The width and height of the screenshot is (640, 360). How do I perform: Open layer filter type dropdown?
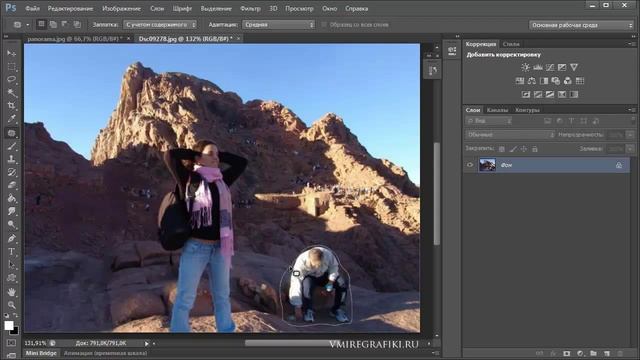489,121
